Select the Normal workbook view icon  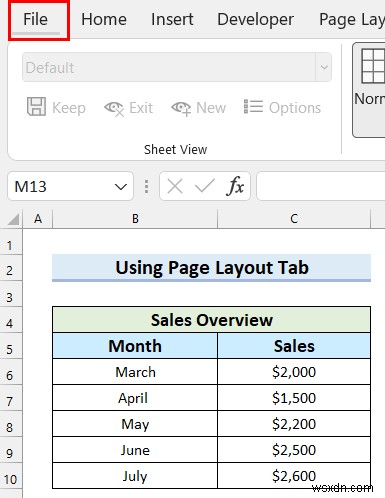[x=373, y=66]
